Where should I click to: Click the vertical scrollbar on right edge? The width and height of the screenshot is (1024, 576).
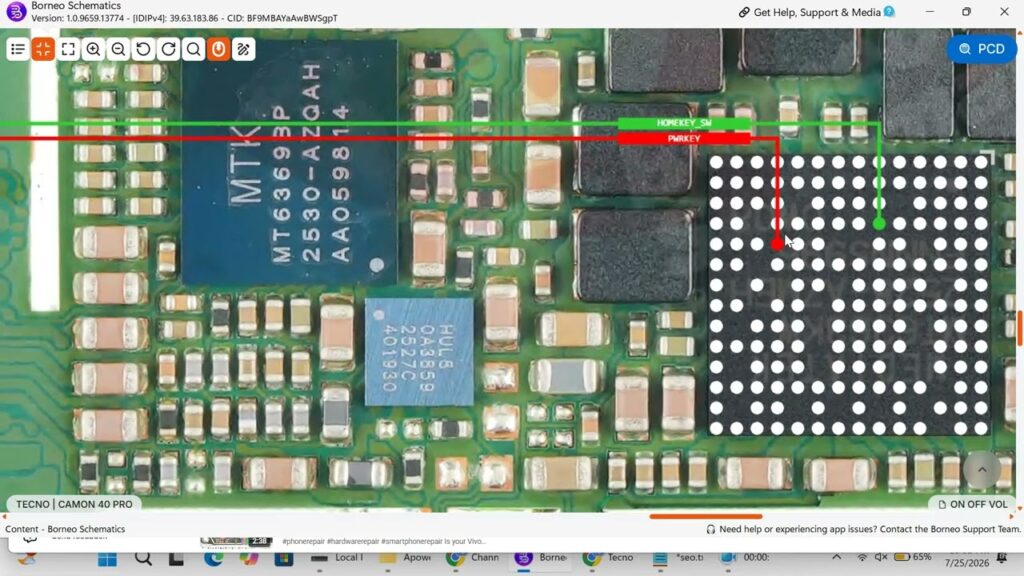pyautogui.click(x=1019, y=328)
